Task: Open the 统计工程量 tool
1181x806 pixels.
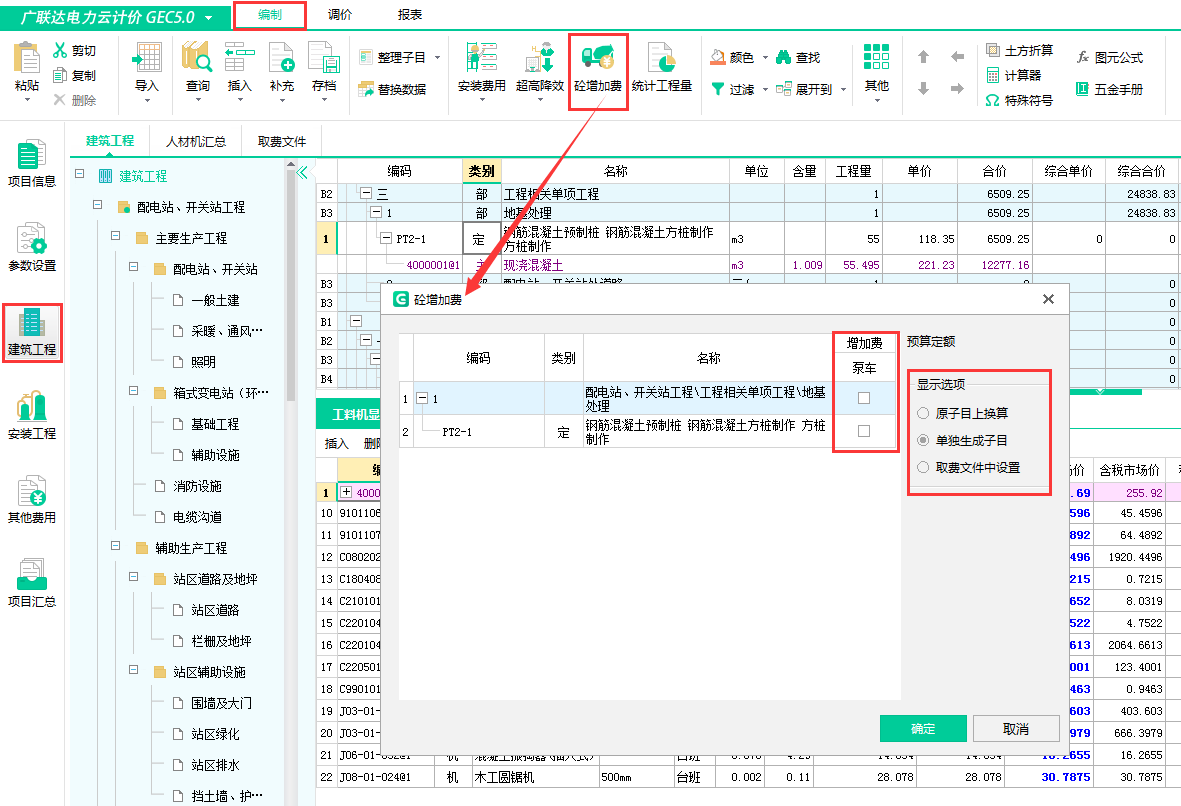Action: (x=661, y=68)
